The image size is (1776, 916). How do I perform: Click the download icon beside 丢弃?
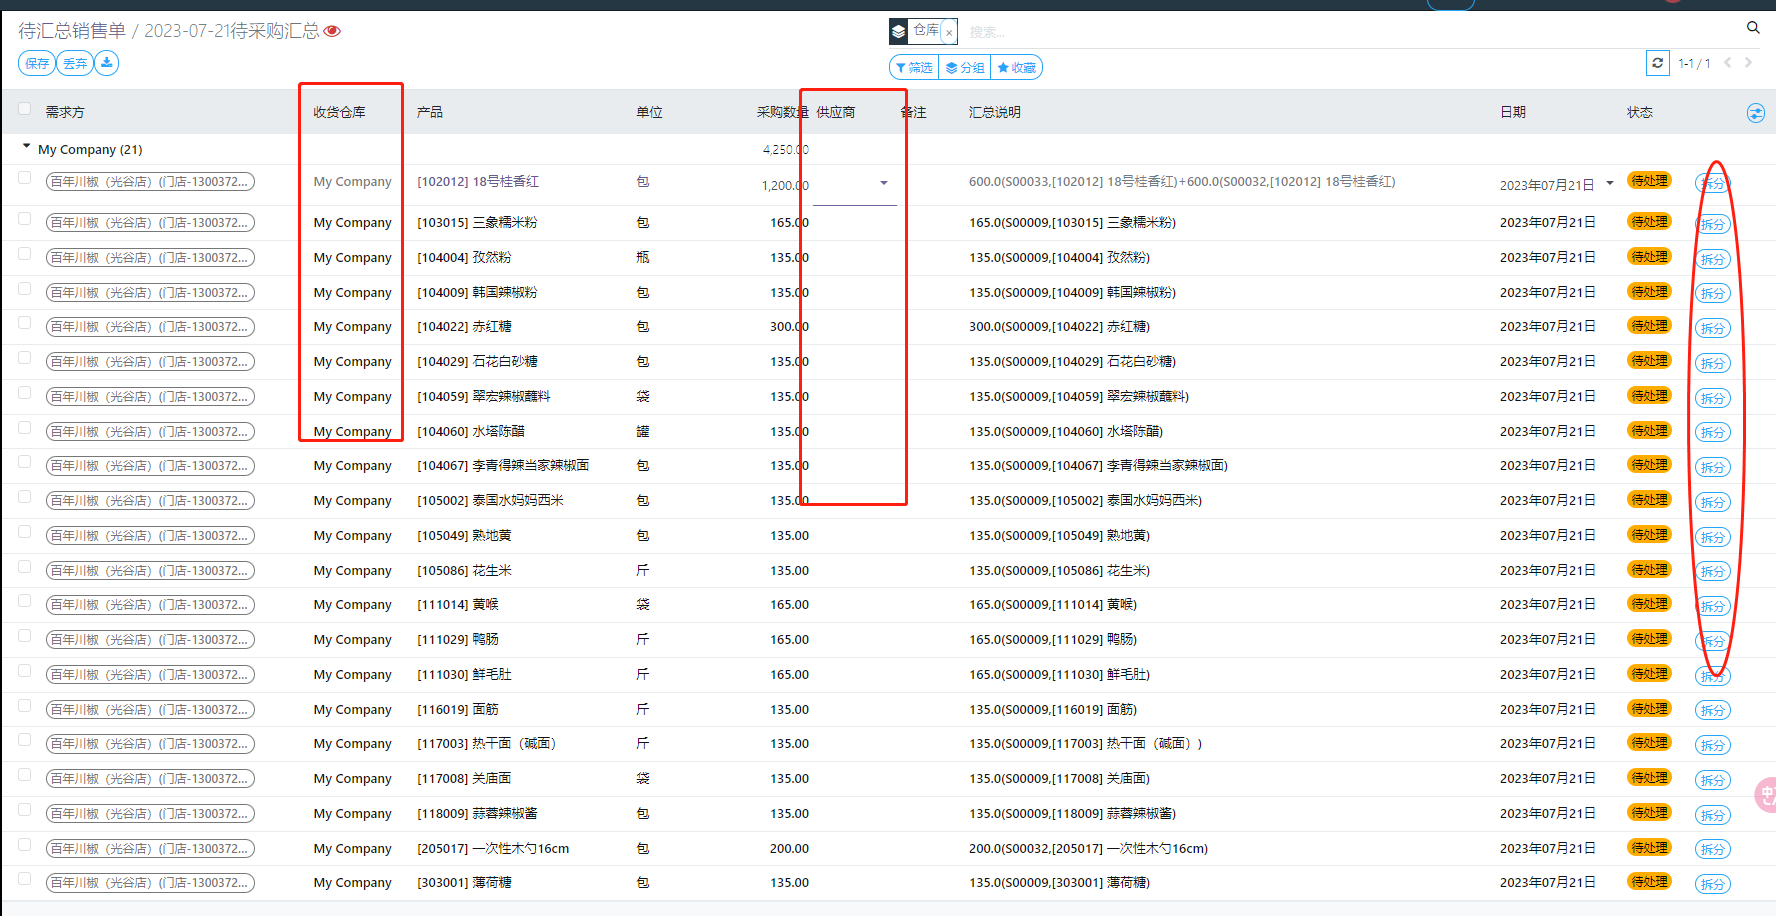click(x=106, y=63)
